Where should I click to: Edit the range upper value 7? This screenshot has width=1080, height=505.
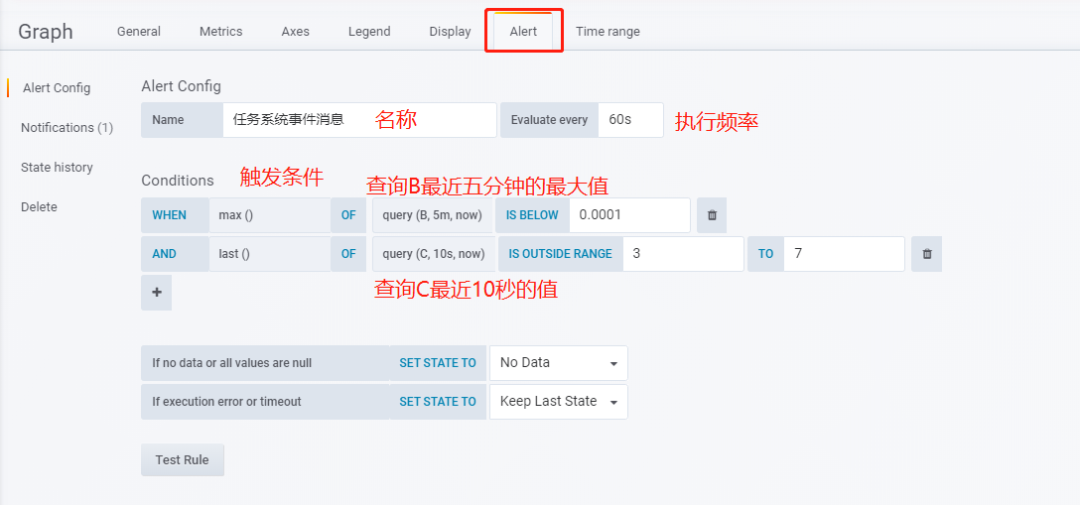click(844, 254)
